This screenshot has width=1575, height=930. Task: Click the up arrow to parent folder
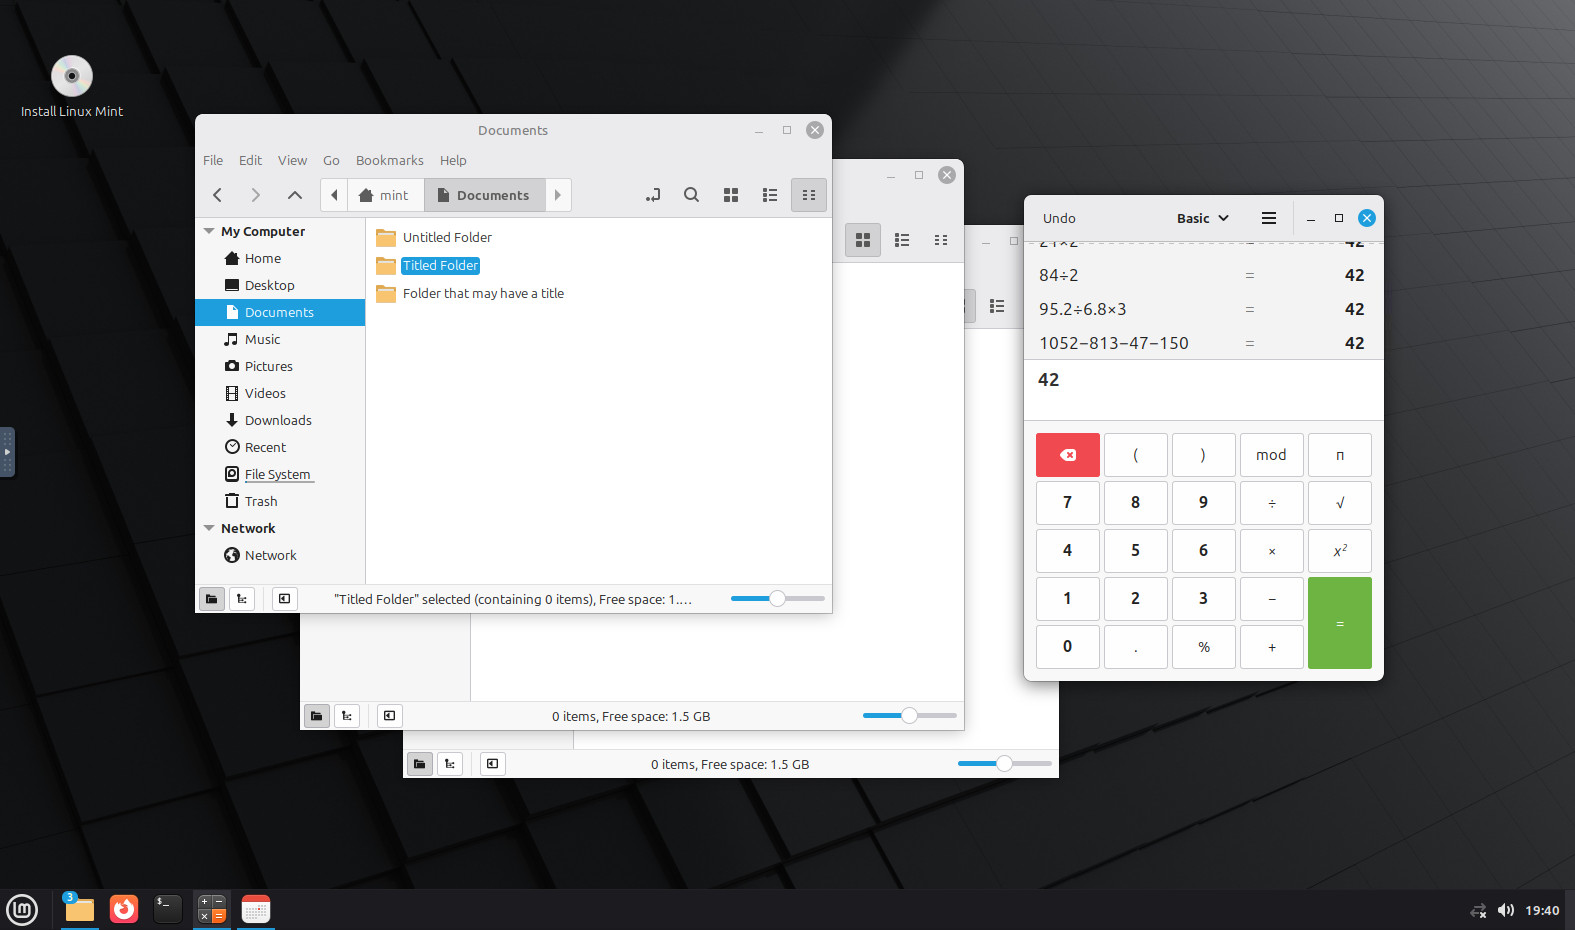pos(294,195)
